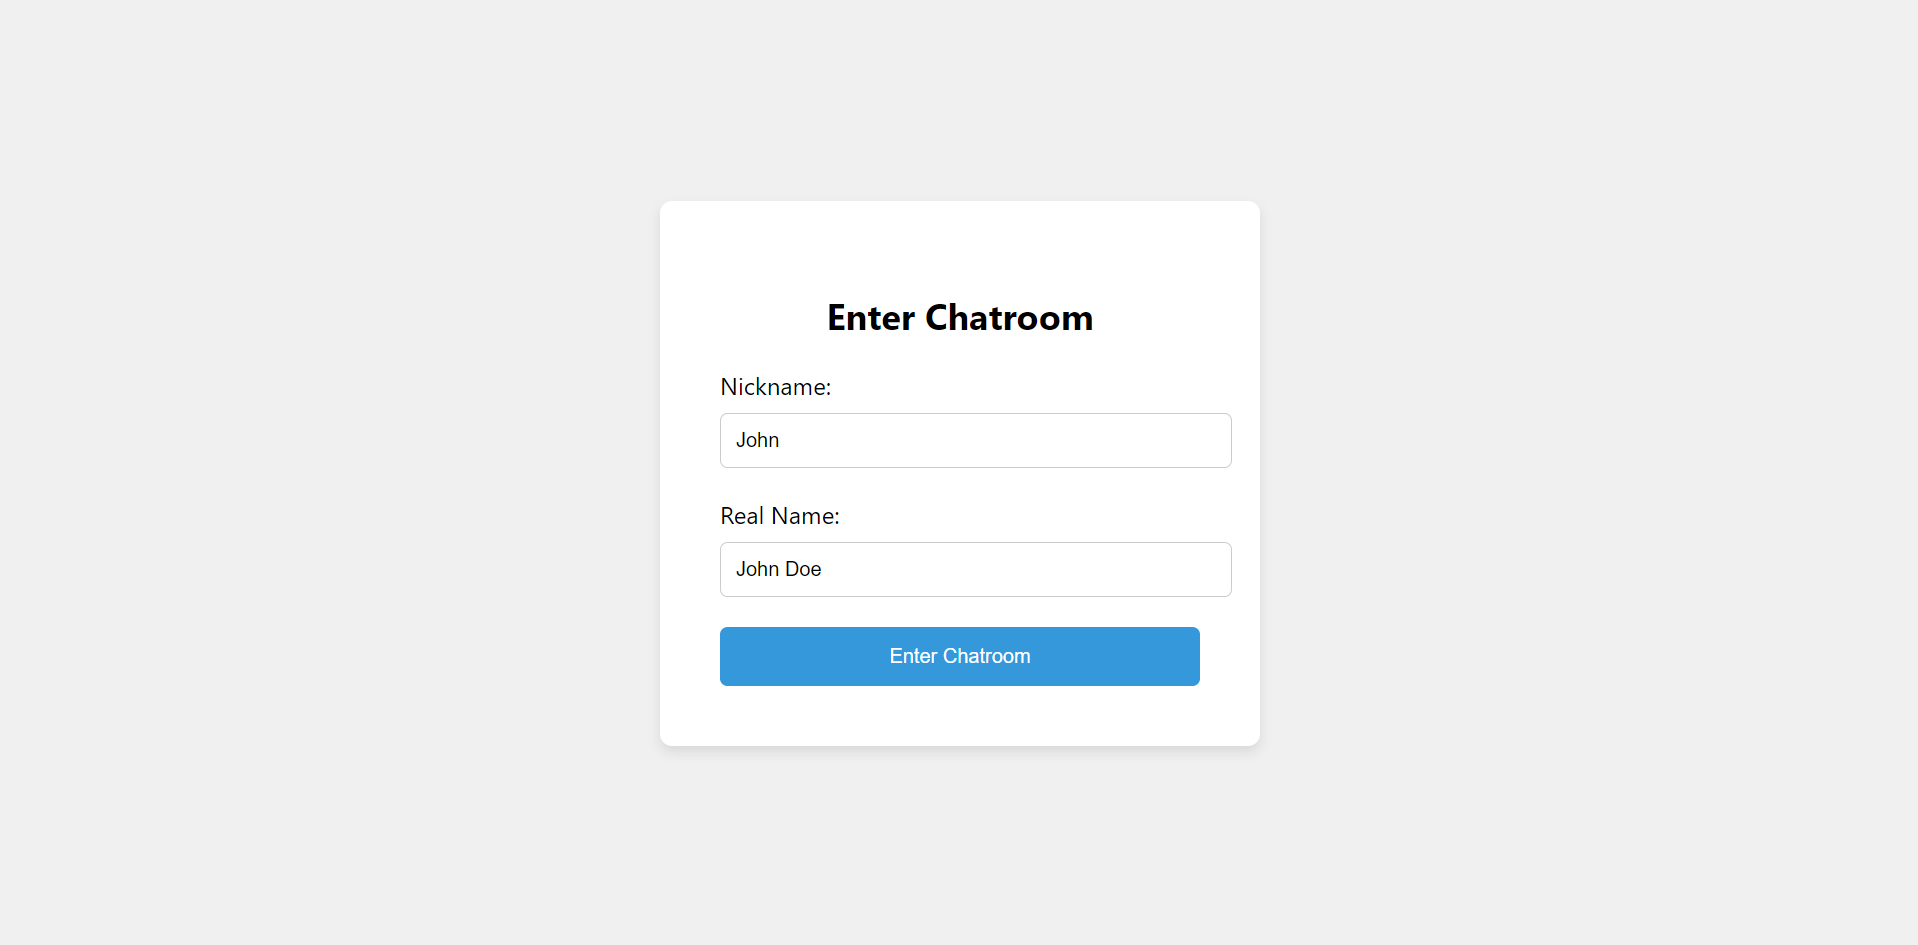Screen dimensions: 1918x945
Task: Click the word "Chatroom" in the heading
Action: [1008, 318]
